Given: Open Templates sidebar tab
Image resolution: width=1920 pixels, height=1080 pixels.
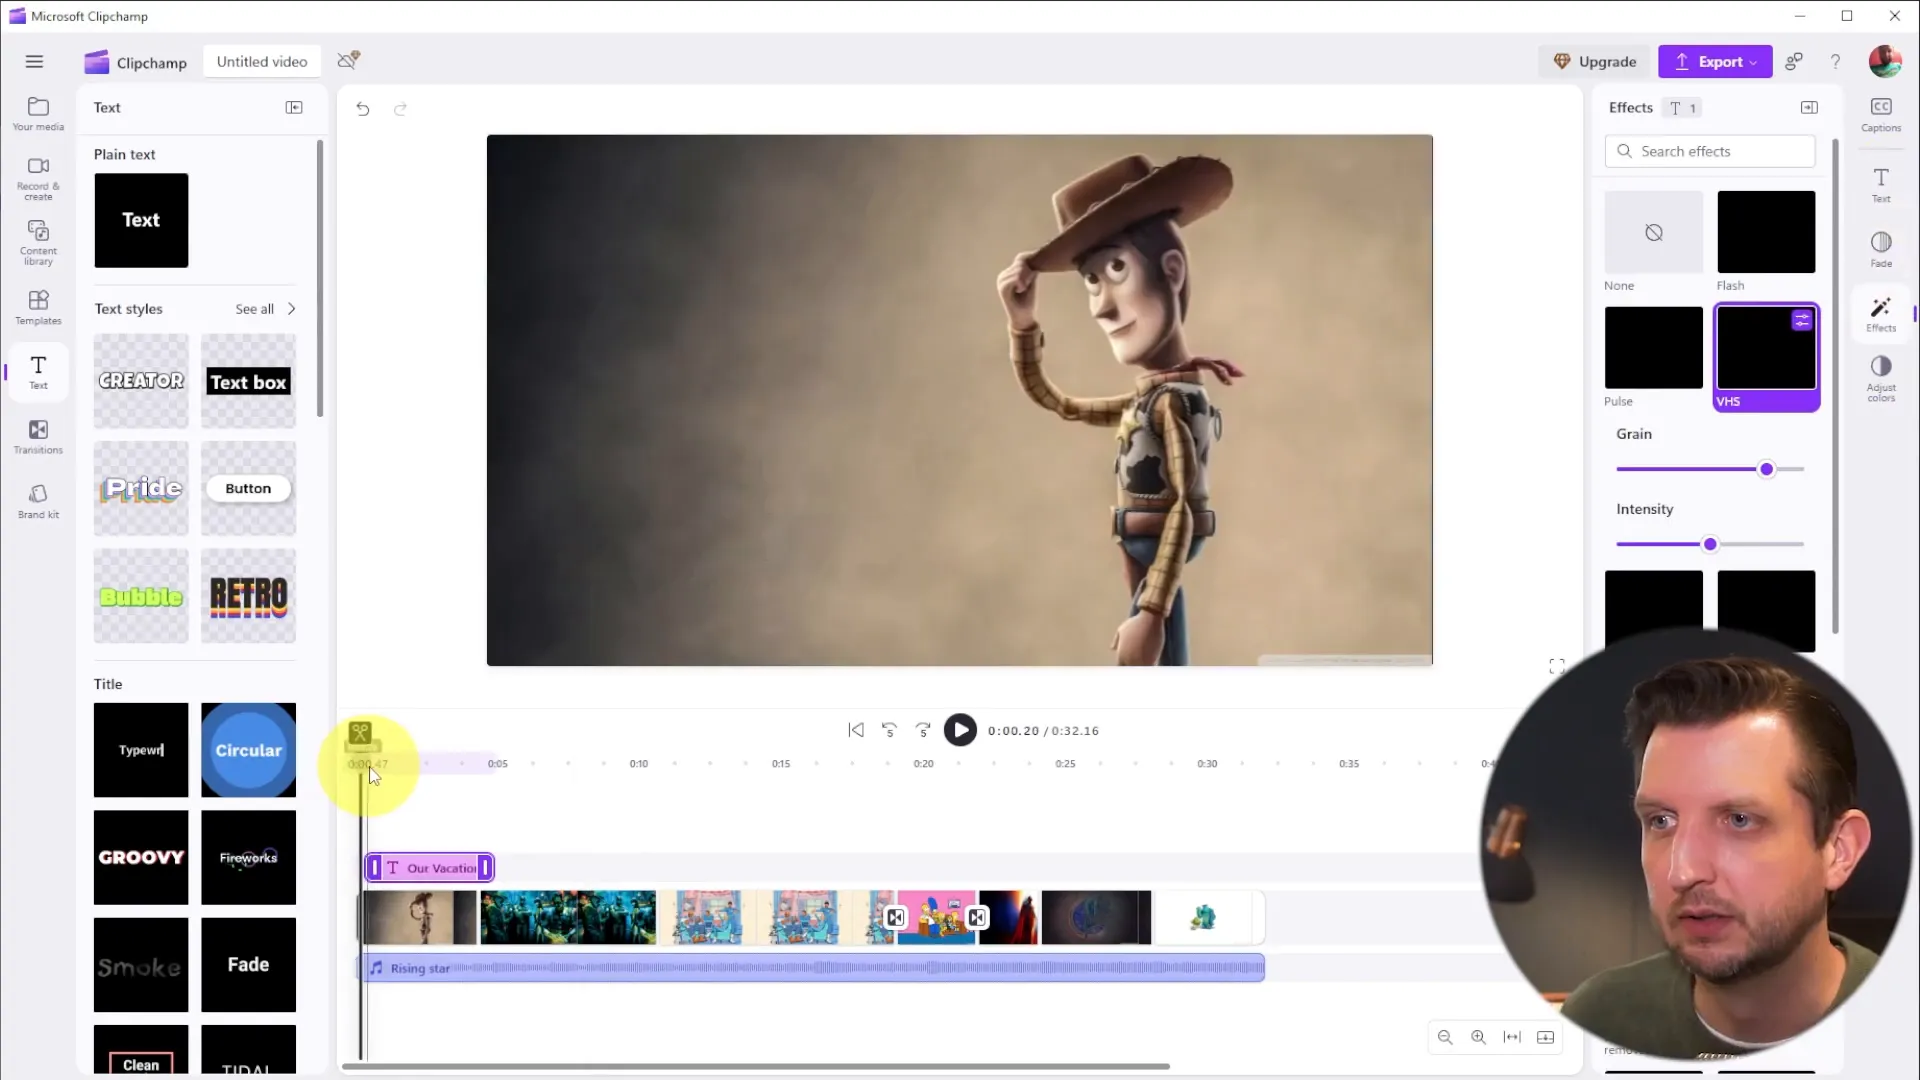Looking at the screenshot, I should pyautogui.click(x=38, y=308).
